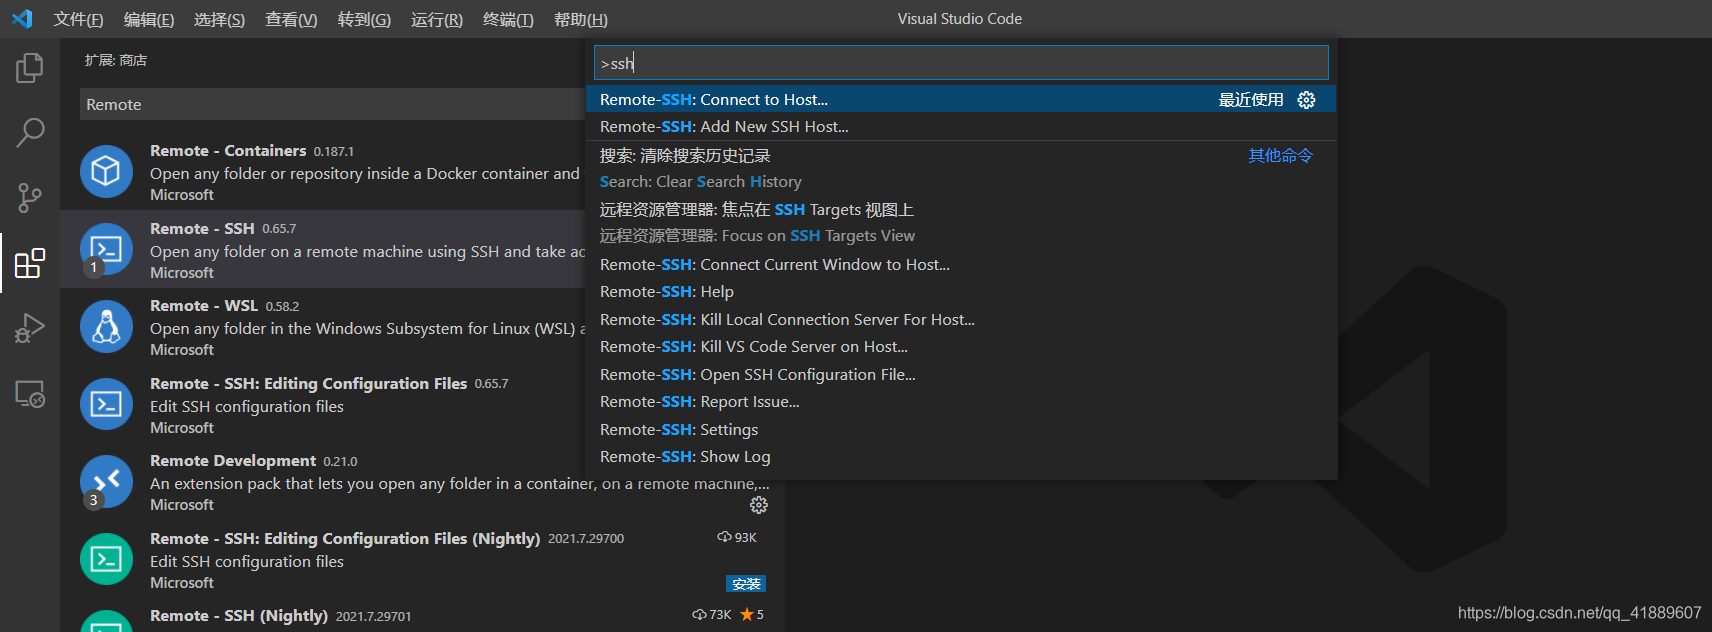Click the 最近使用 label in command palette
This screenshot has height=632, width=1712.
pos(1251,100)
